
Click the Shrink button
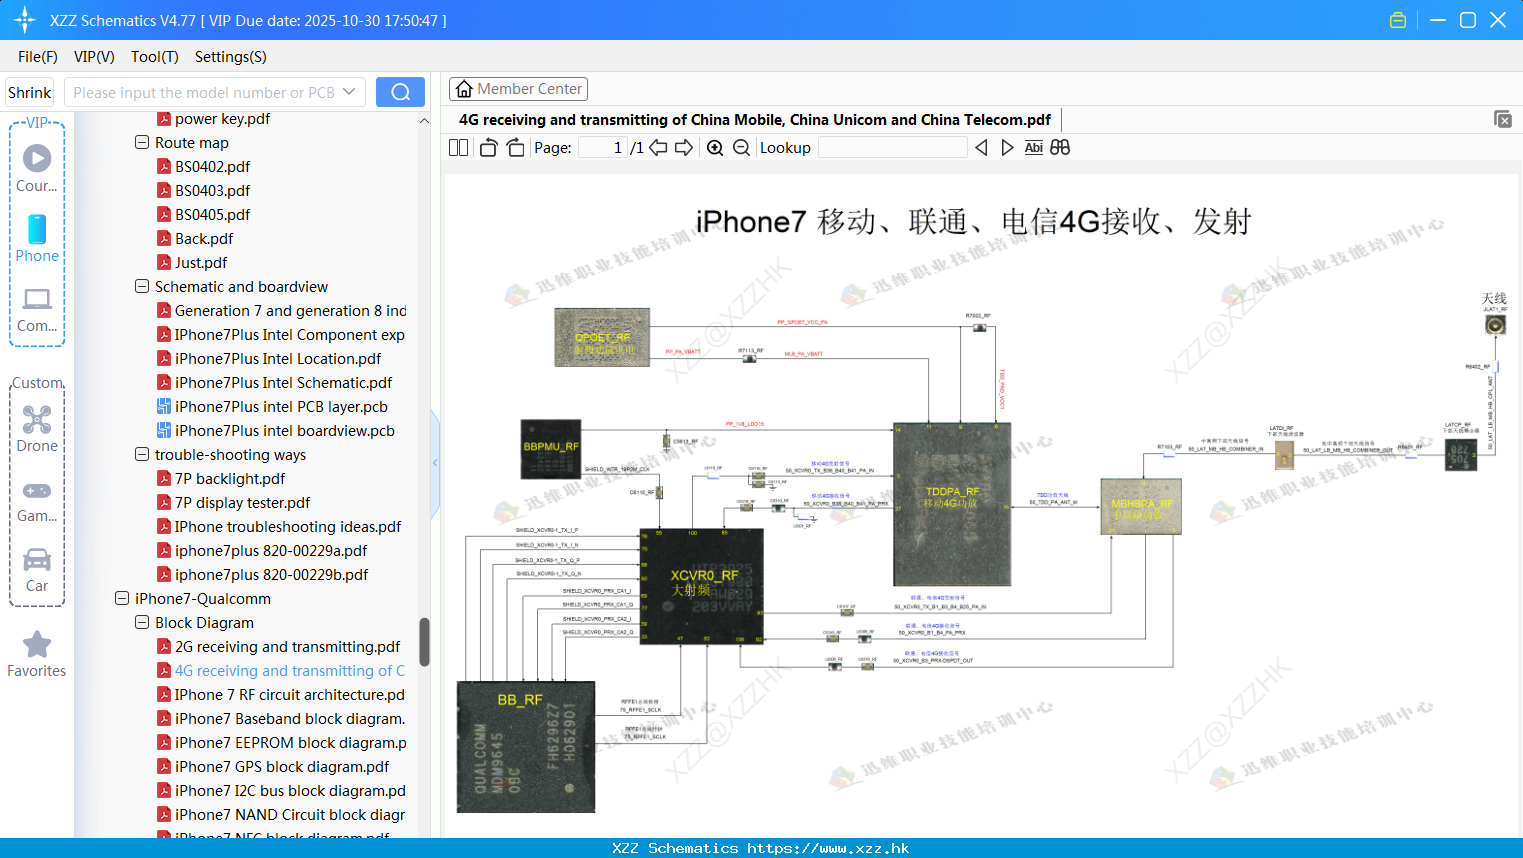pos(29,92)
